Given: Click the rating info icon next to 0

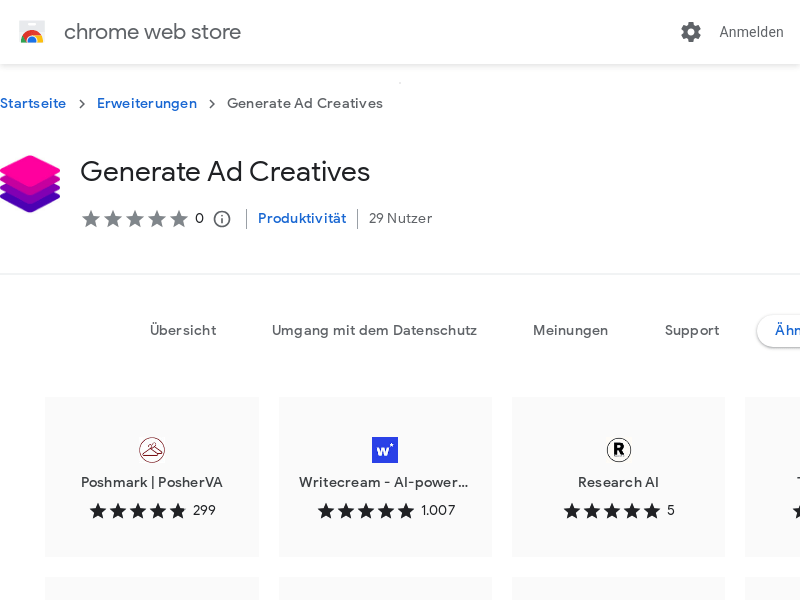Looking at the screenshot, I should pos(222,219).
